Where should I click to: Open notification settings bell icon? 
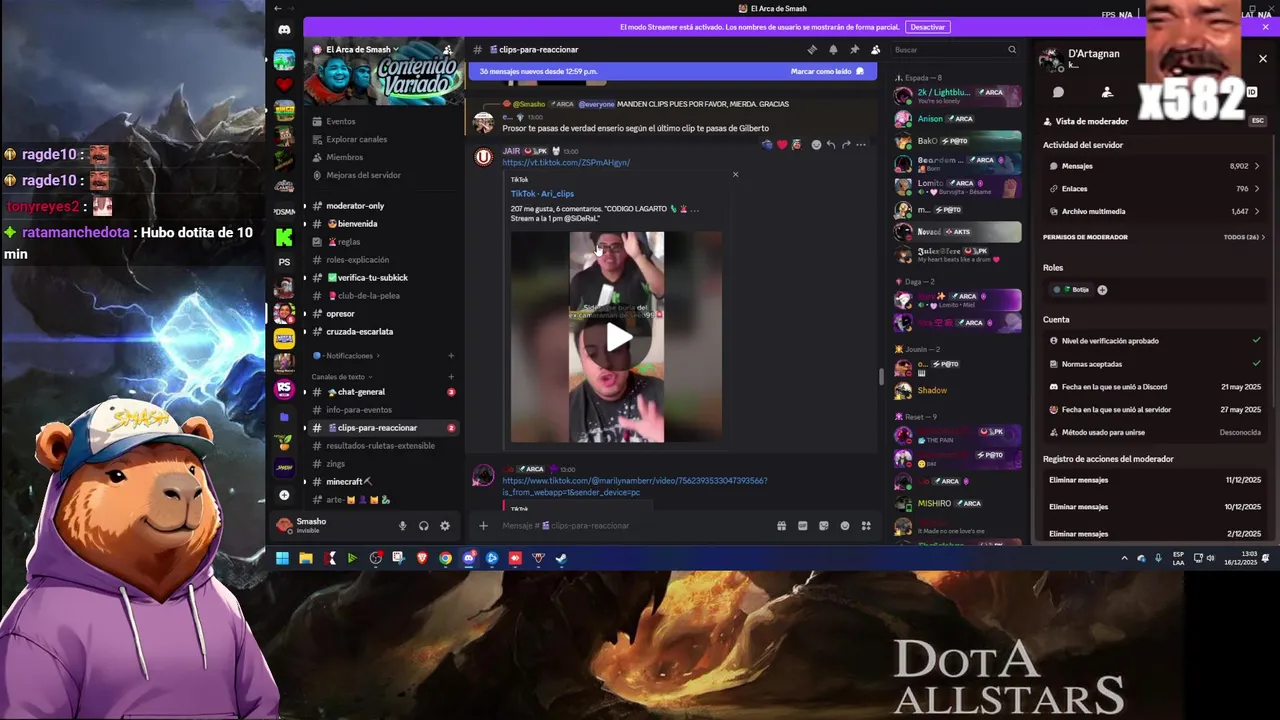click(833, 49)
